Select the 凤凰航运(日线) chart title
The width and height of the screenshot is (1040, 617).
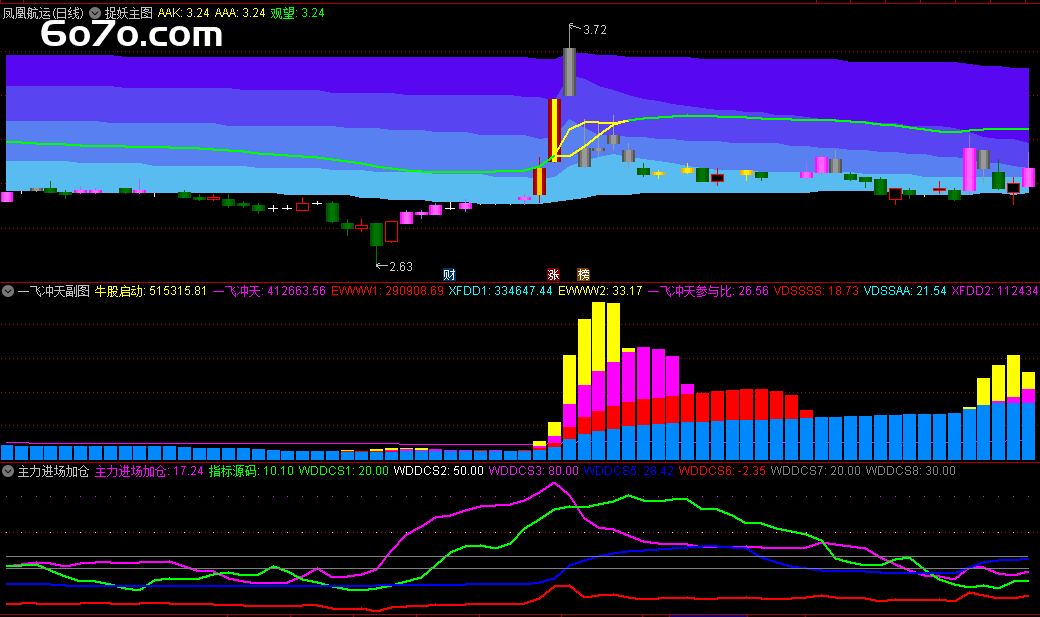click(x=43, y=13)
